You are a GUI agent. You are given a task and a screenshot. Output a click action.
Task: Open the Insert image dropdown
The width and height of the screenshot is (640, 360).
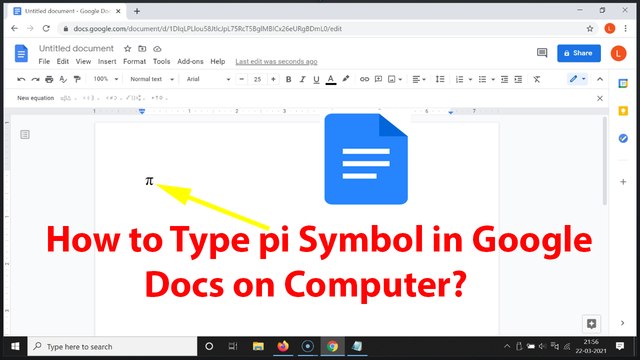coord(395,79)
